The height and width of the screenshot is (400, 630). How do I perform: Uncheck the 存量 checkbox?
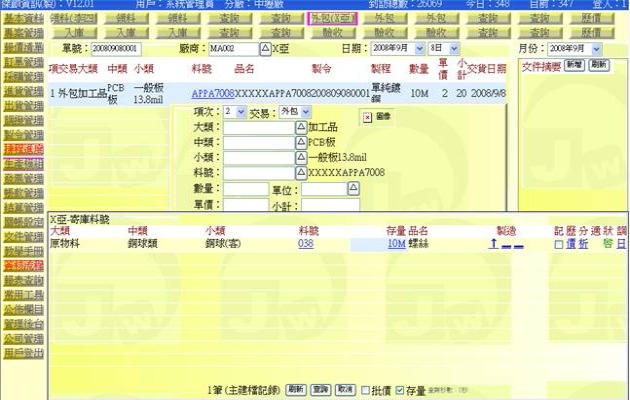(x=400, y=389)
